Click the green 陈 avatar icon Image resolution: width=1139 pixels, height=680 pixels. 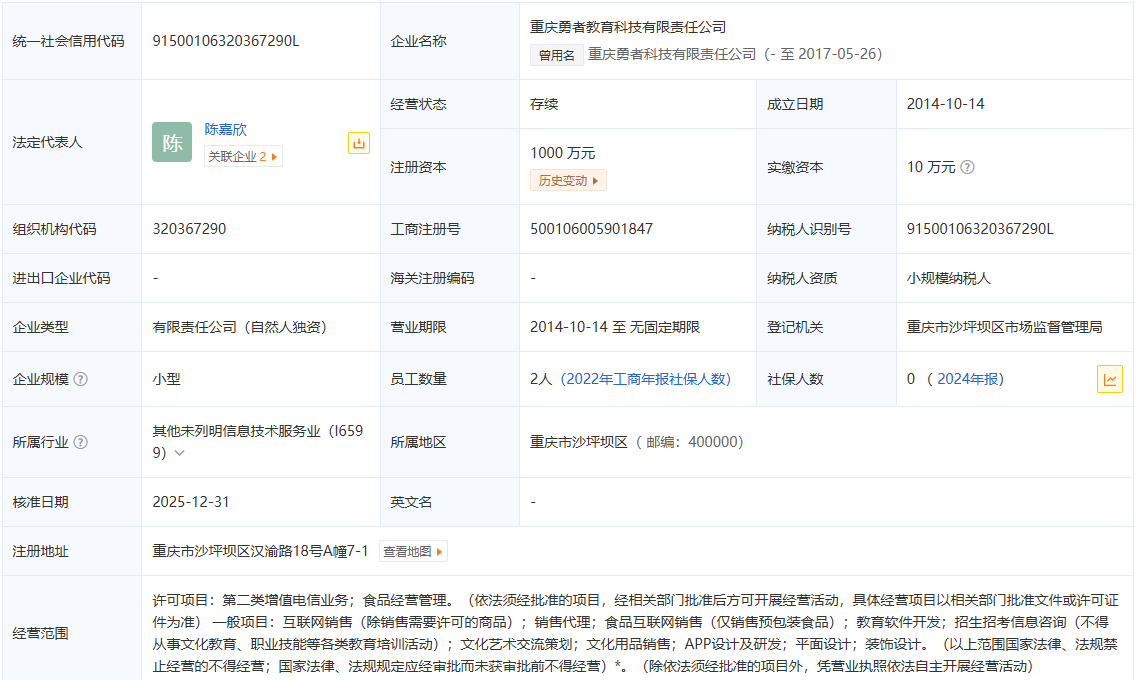[x=172, y=142]
